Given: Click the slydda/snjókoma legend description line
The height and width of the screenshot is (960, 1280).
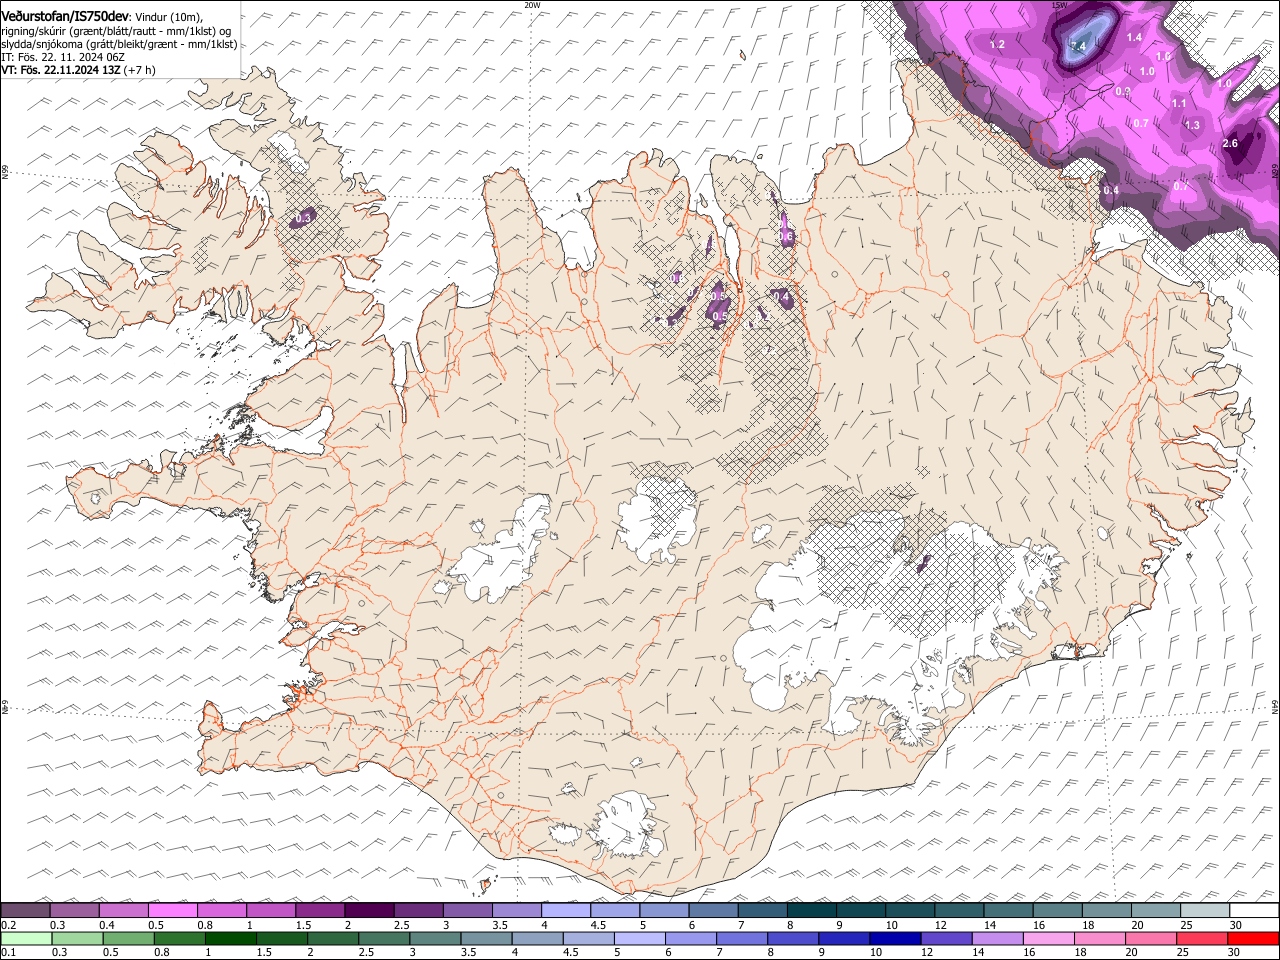Looking at the screenshot, I should (119, 44).
